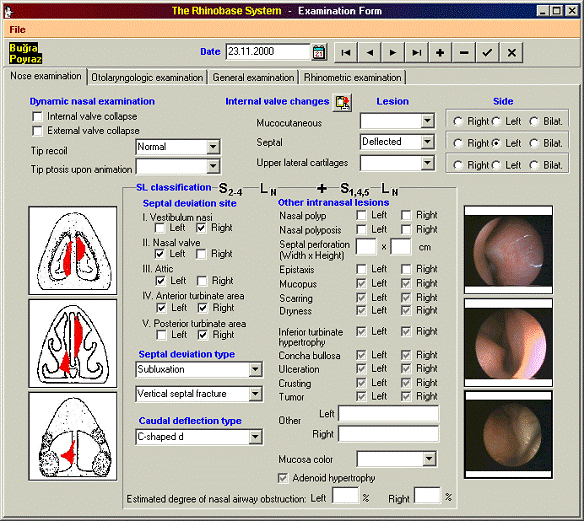Open the calendar date picker icon

[x=319, y=52]
